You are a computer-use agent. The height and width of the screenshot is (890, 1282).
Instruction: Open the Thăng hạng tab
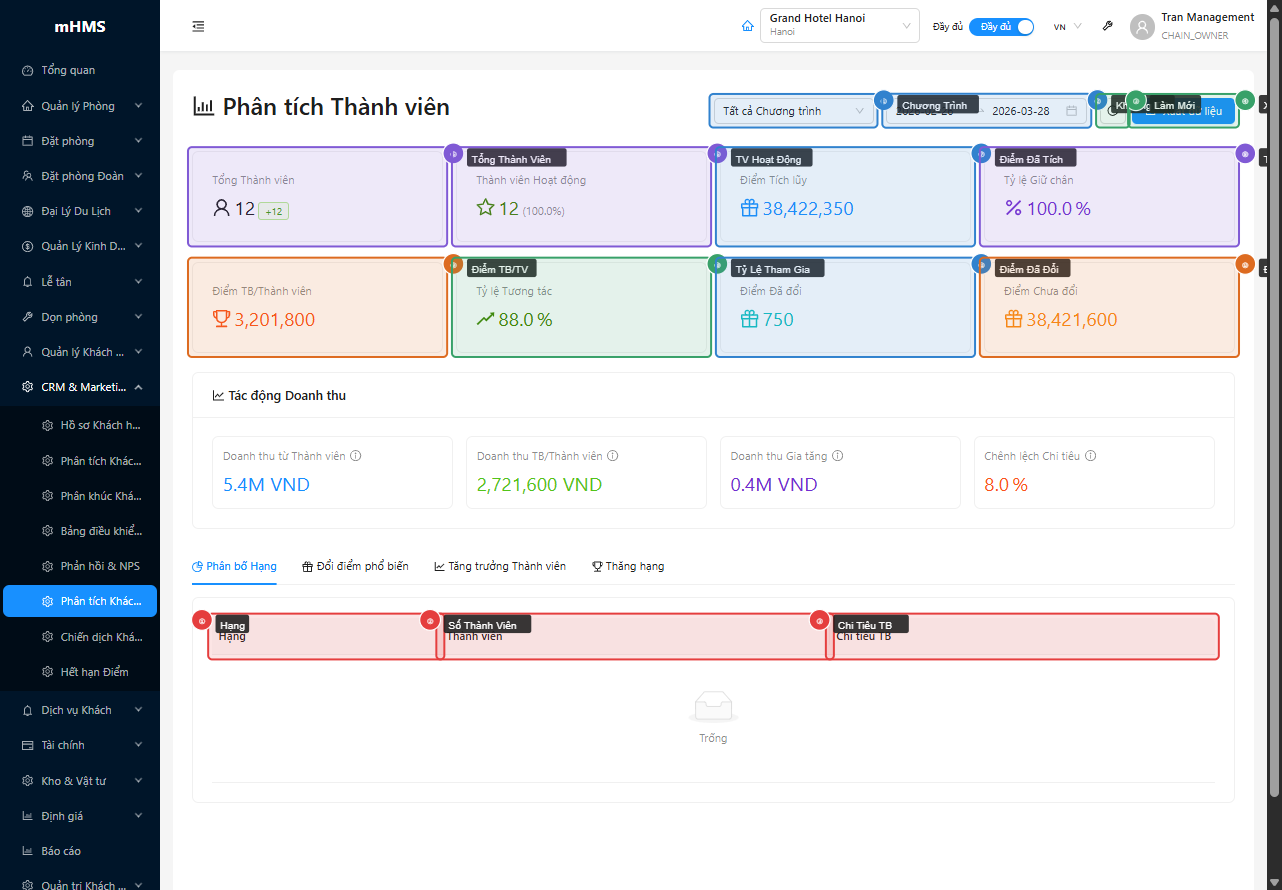(628, 566)
